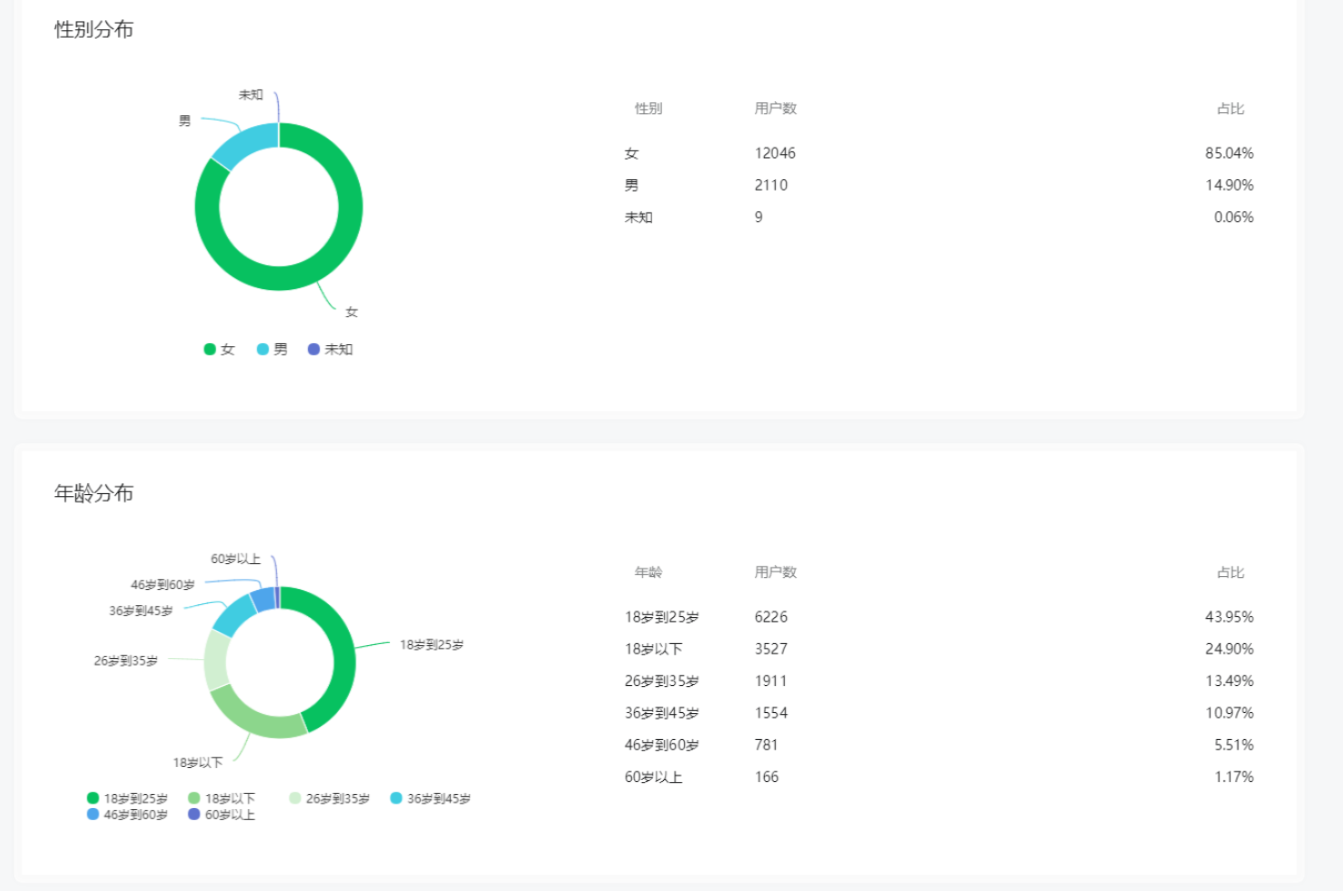This screenshot has height=891, width=1343.
Task: Click 未知 callout label above gender donut
Action: pyautogui.click(x=250, y=95)
